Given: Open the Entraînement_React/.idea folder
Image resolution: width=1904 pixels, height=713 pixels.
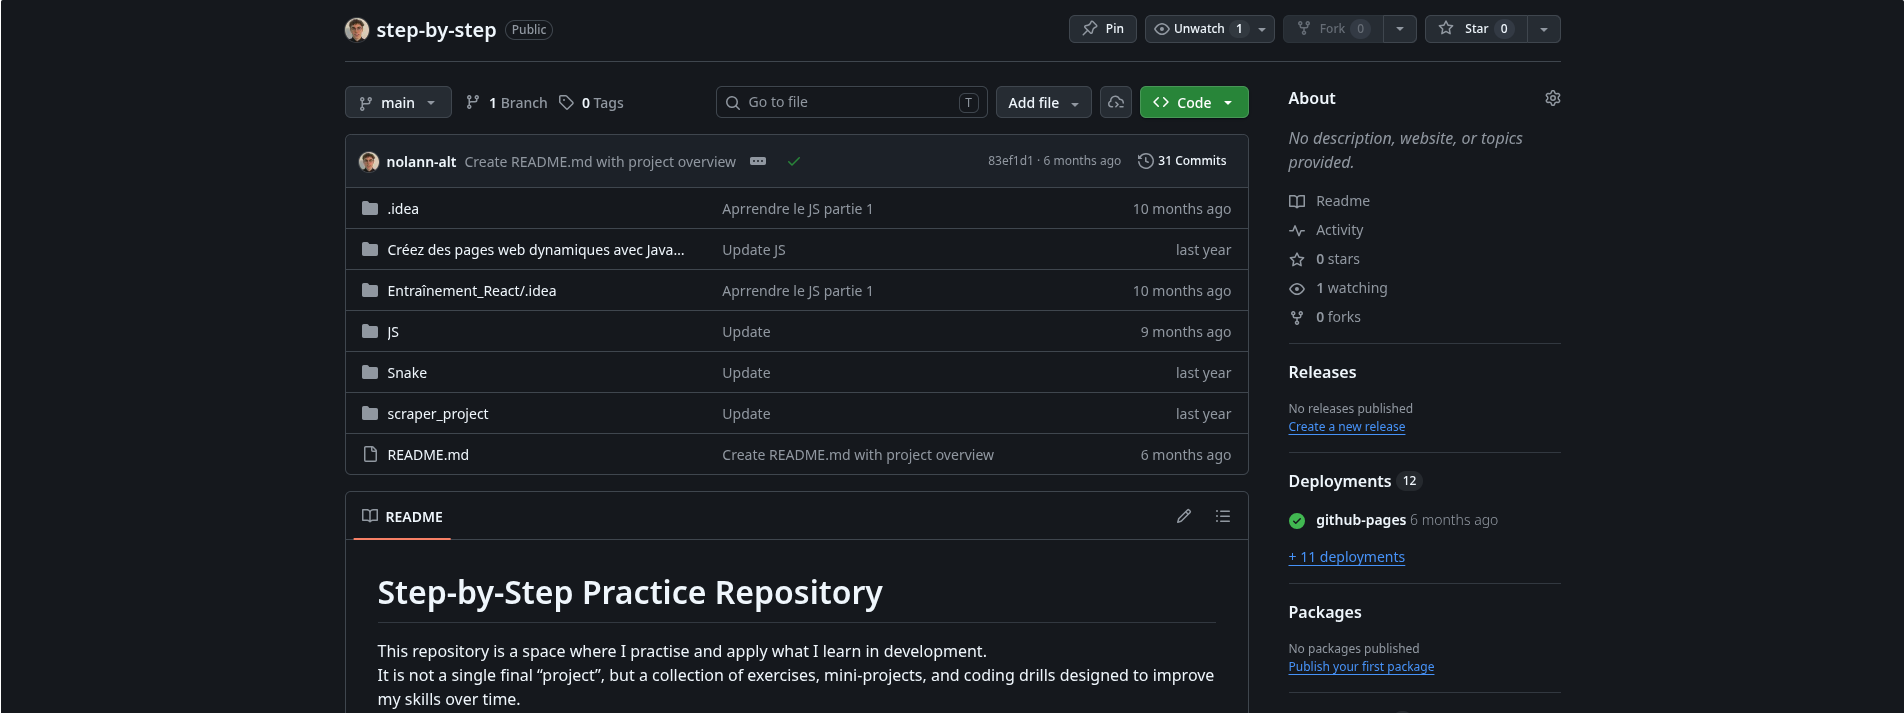Looking at the screenshot, I should pos(472,290).
